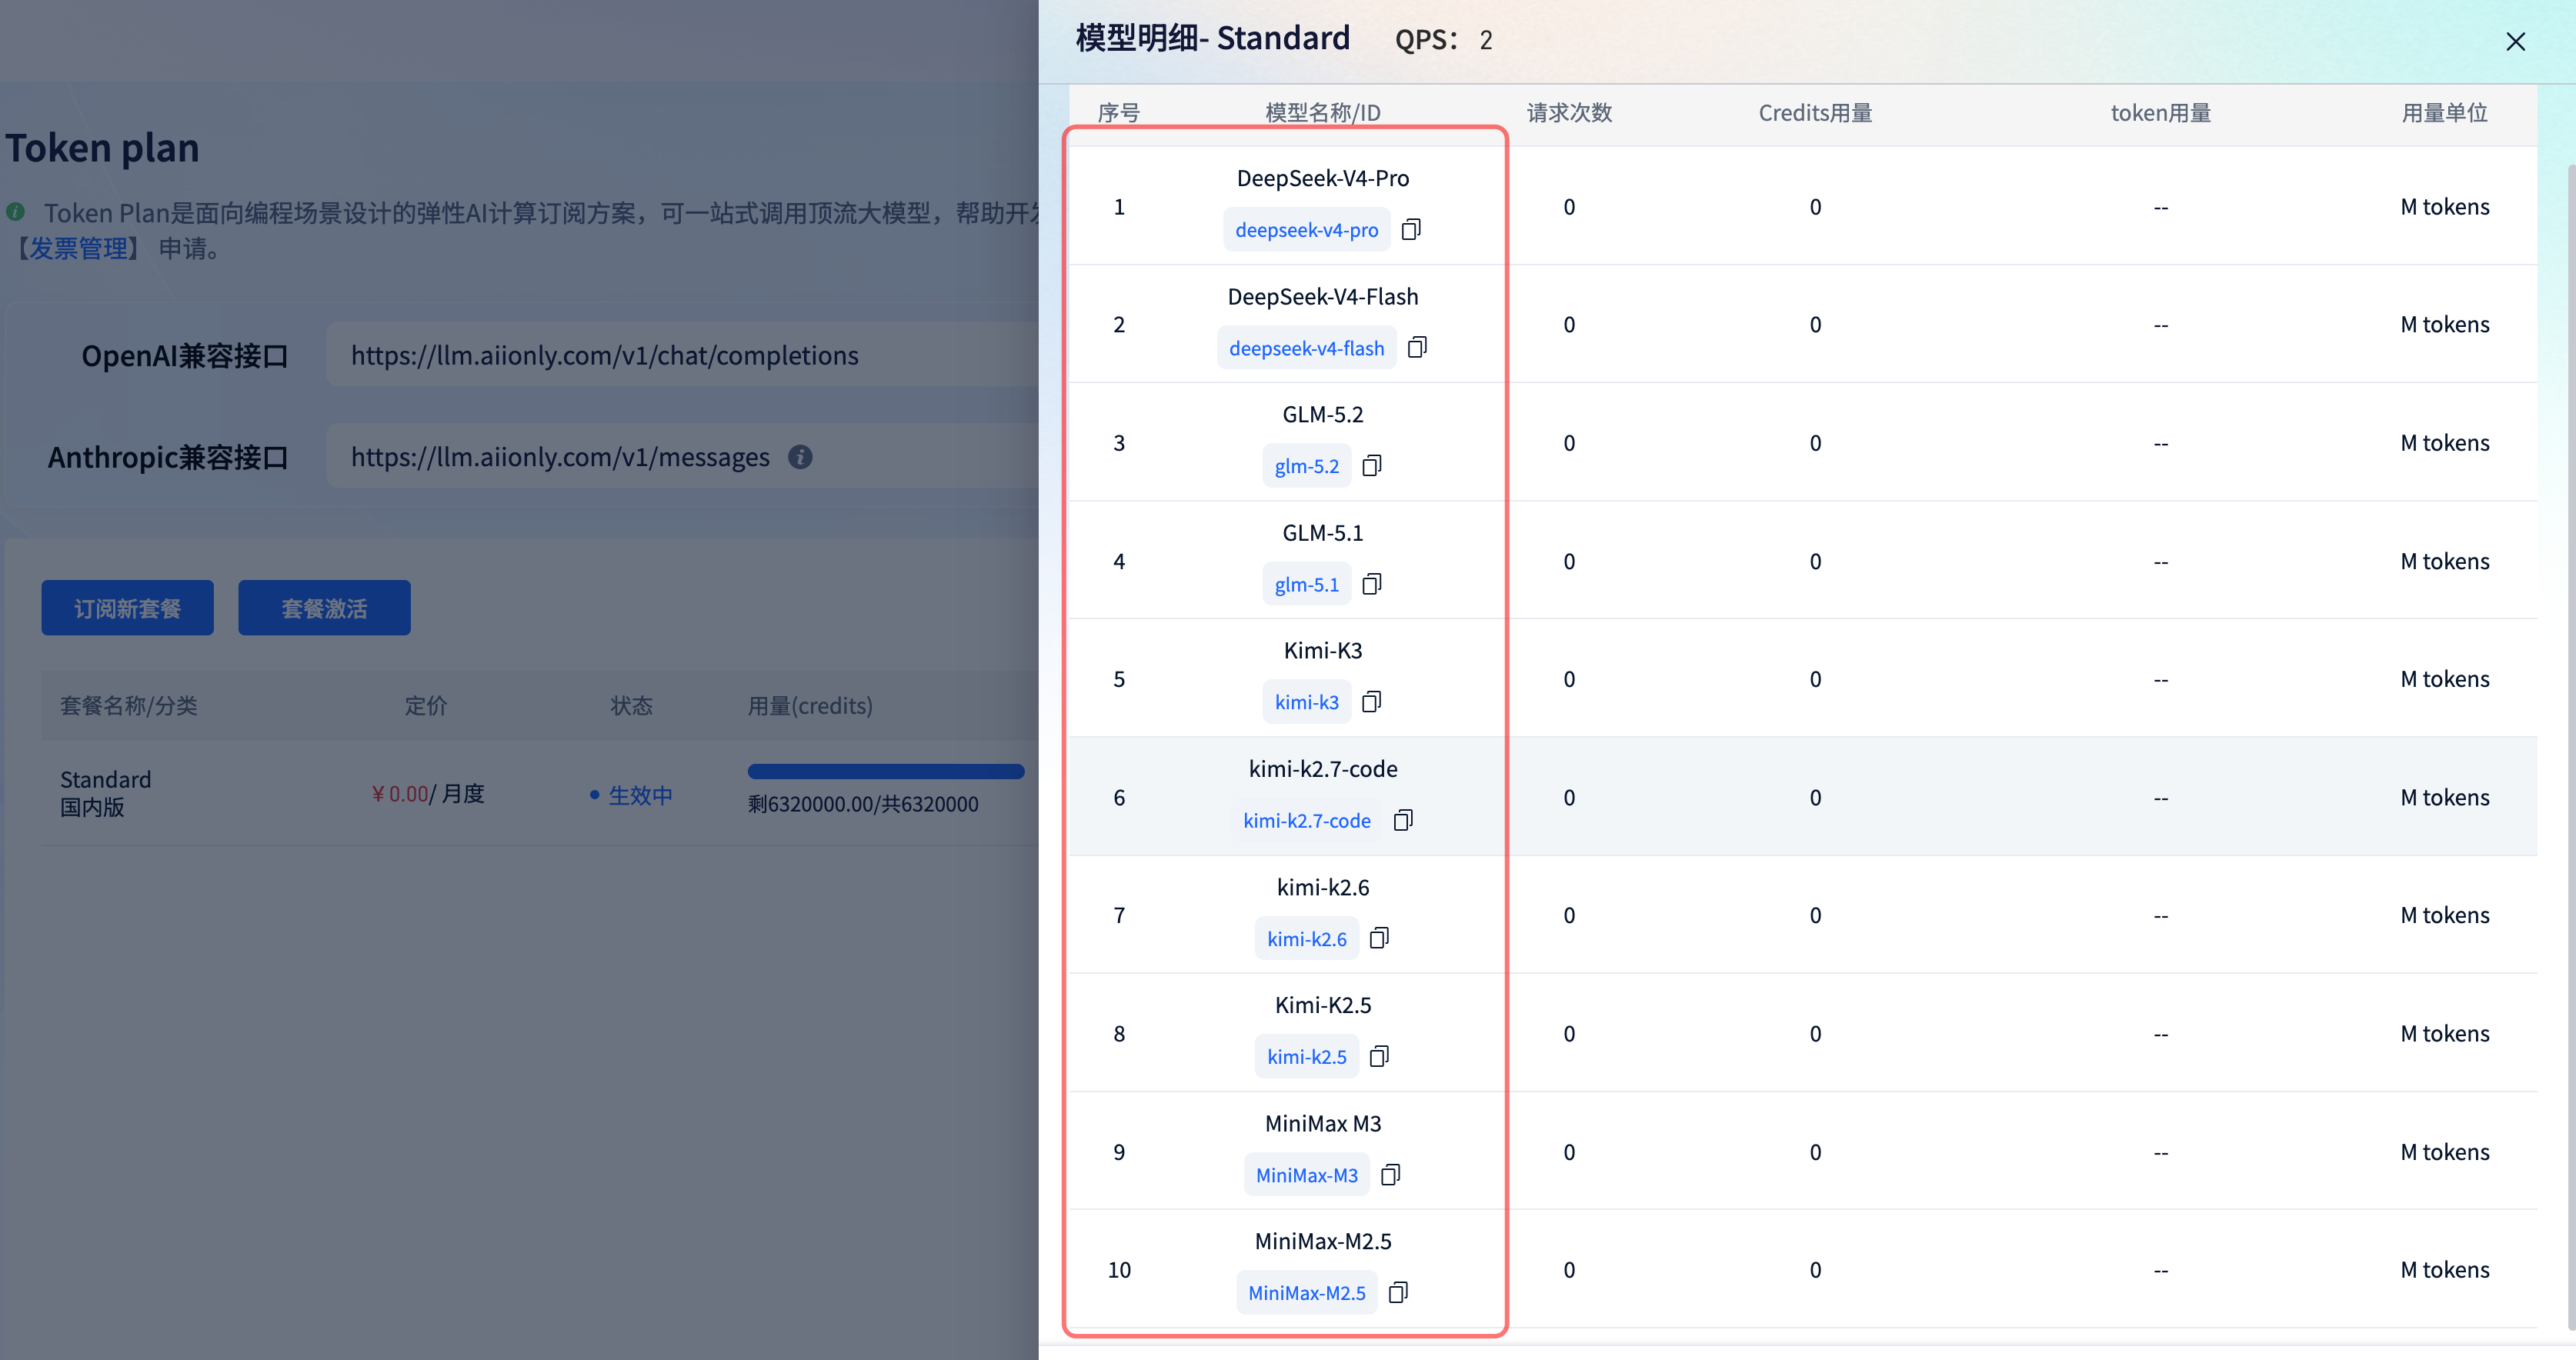Image resolution: width=2576 pixels, height=1360 pixels.
Task: Click the kimi-k2.5 ID tag
Action: (x=1306, y=1057)
